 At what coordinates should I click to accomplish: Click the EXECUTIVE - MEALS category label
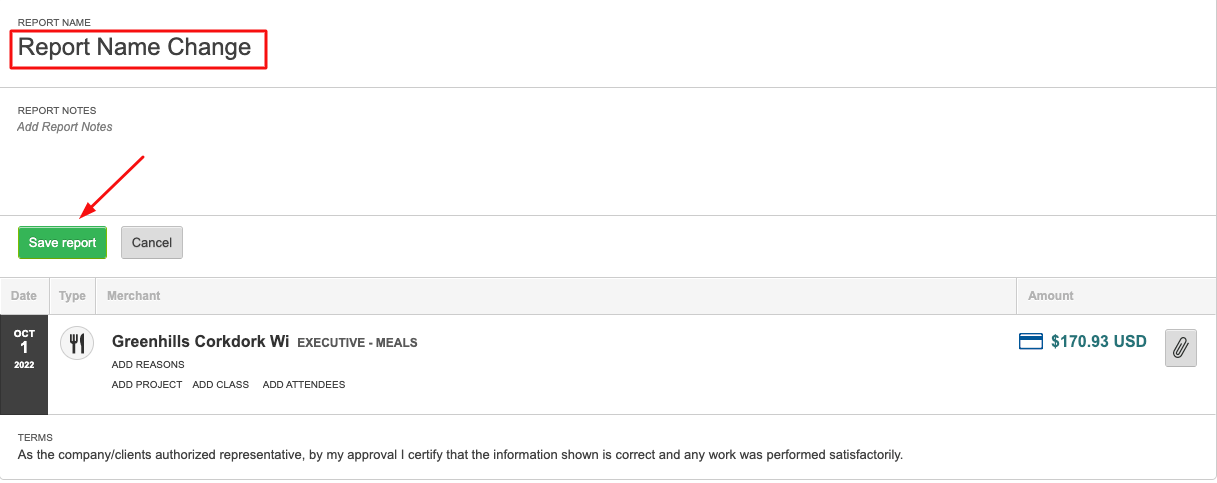pyautogui.click(x=357, y=343)
